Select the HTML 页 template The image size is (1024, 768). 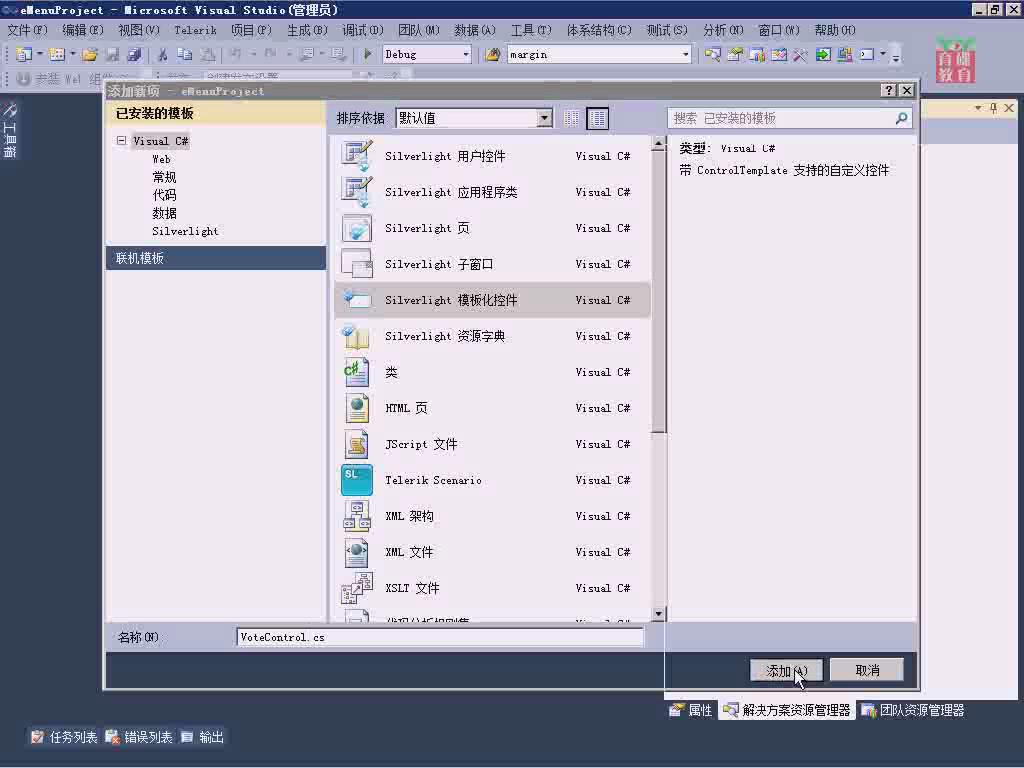[x=493, y=408]
